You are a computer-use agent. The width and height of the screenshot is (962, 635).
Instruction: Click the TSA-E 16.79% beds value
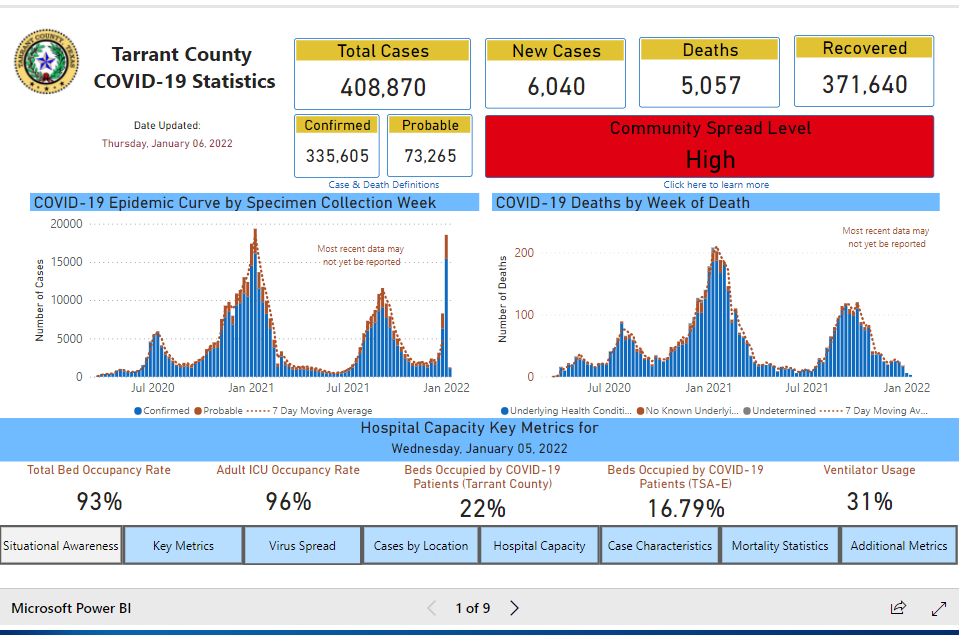[x=687, y=509]
